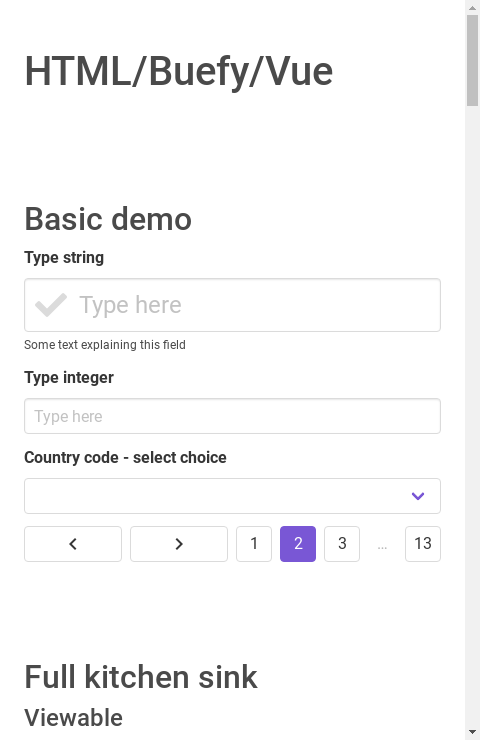480x740 pixels.
Task: Click the scrollbar up arrow
Action: tap(472, 7)
